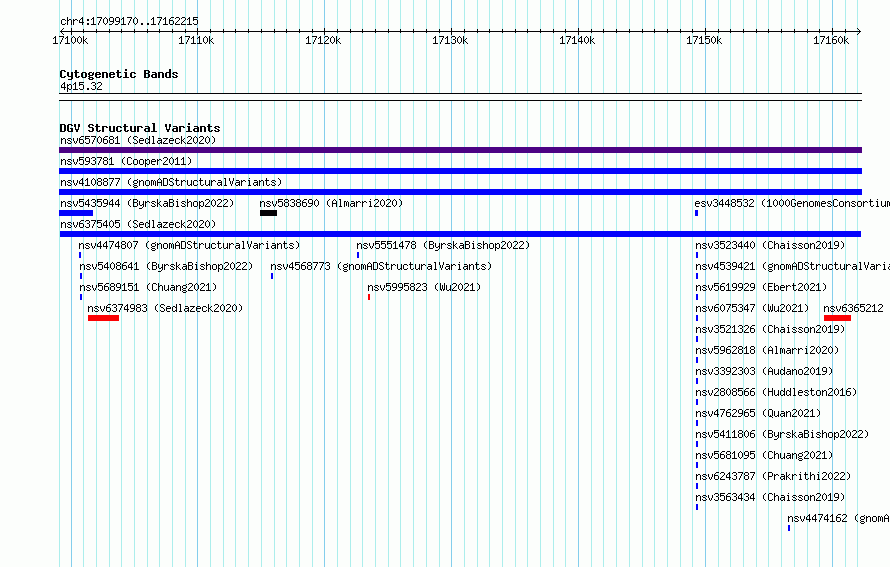Click the 17160k ruler position
Screen dimensions: 890x567
pyautogui.click(x=831, y=40)
